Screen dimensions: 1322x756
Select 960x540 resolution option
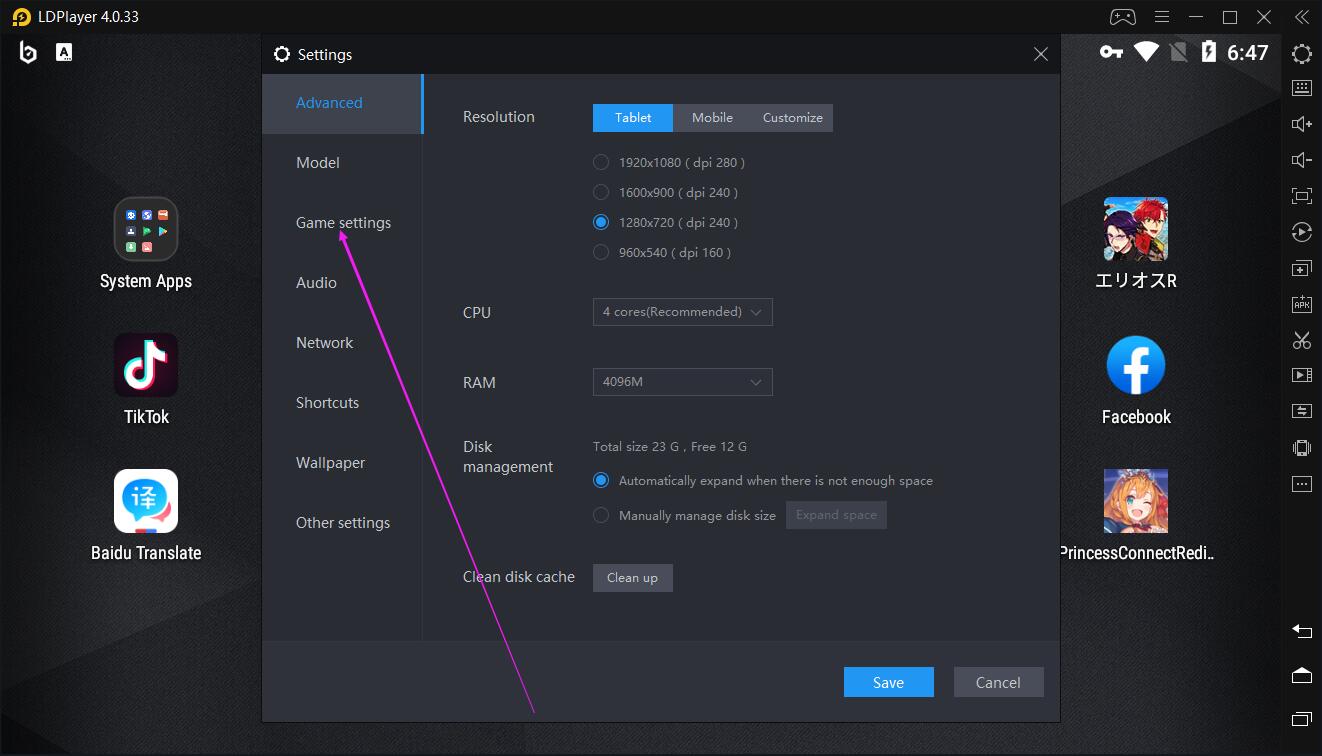[601, 252]
